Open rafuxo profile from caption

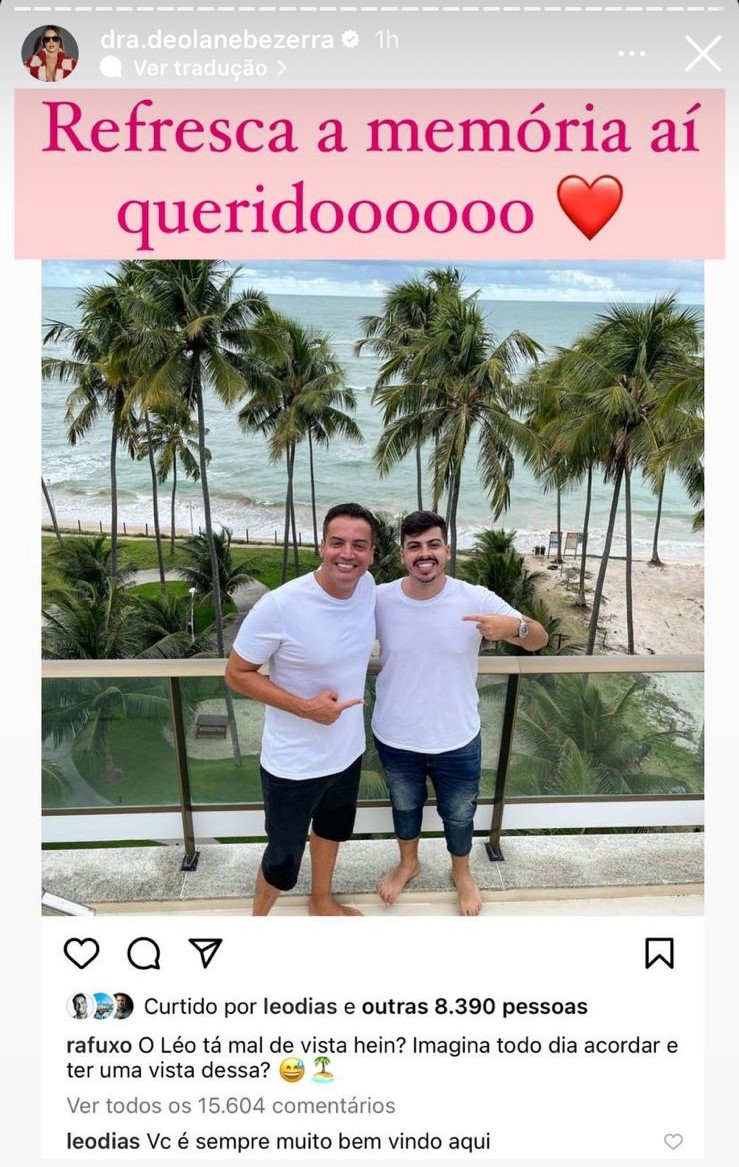pos(99,1046)
